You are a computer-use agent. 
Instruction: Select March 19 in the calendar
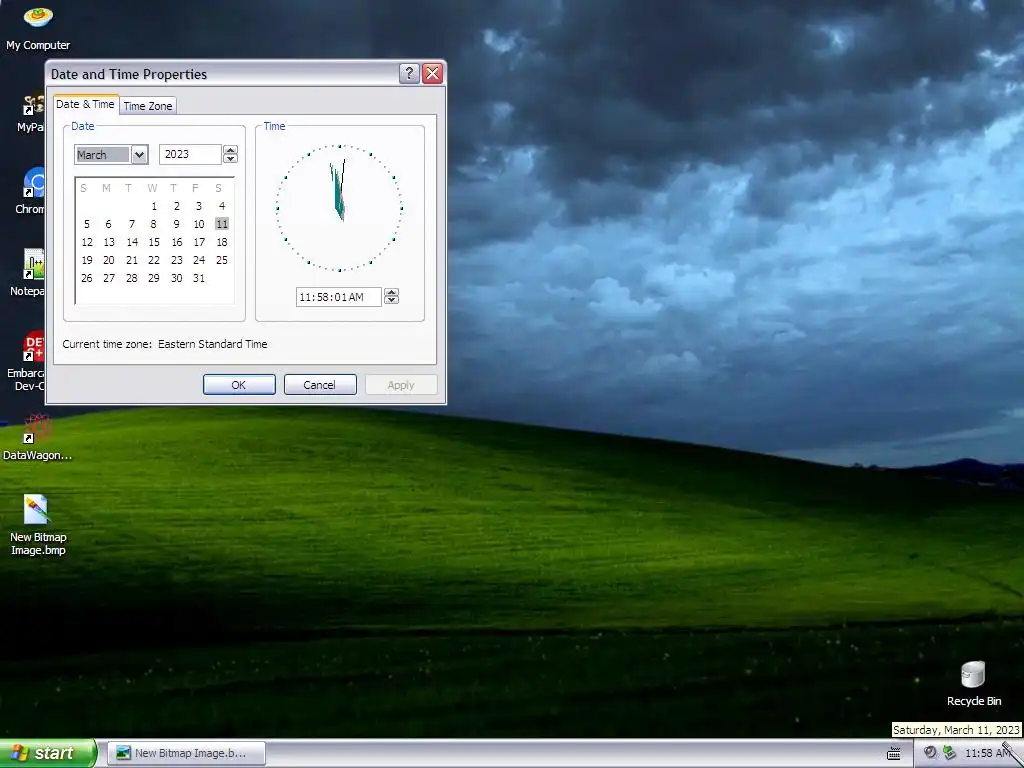[86, 260]
